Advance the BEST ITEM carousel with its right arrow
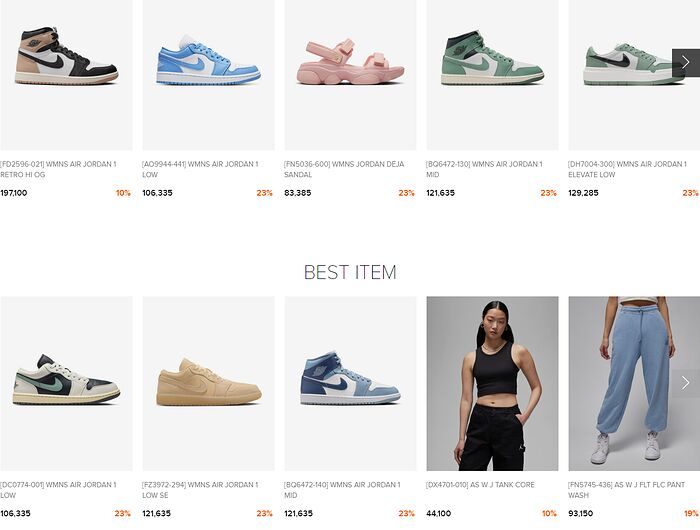The image size is (700, 530). 686,383
